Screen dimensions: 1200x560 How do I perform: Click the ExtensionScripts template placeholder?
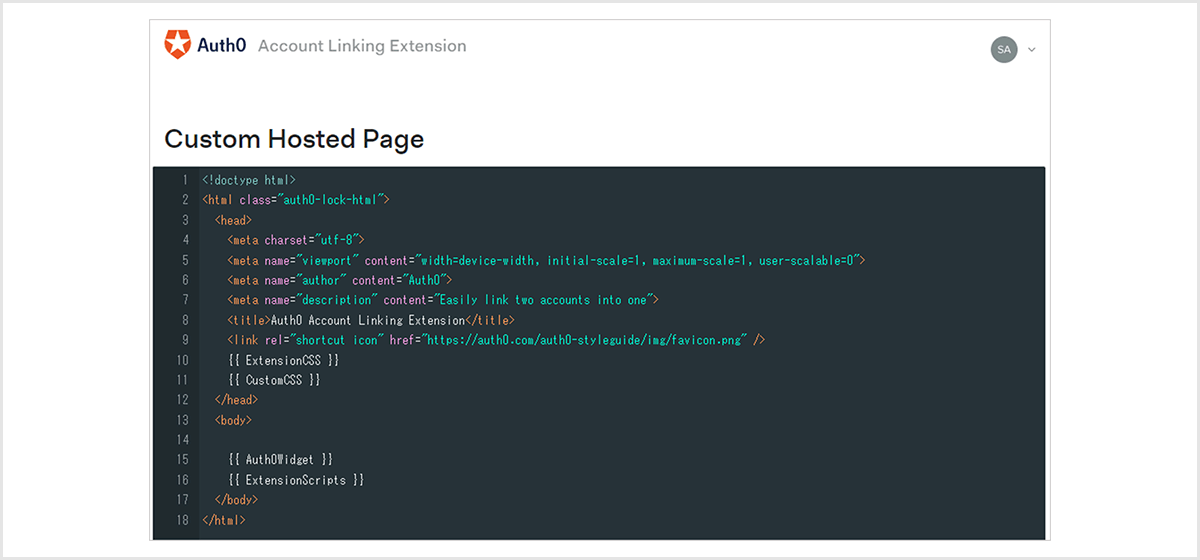click(x=296, y=480)
